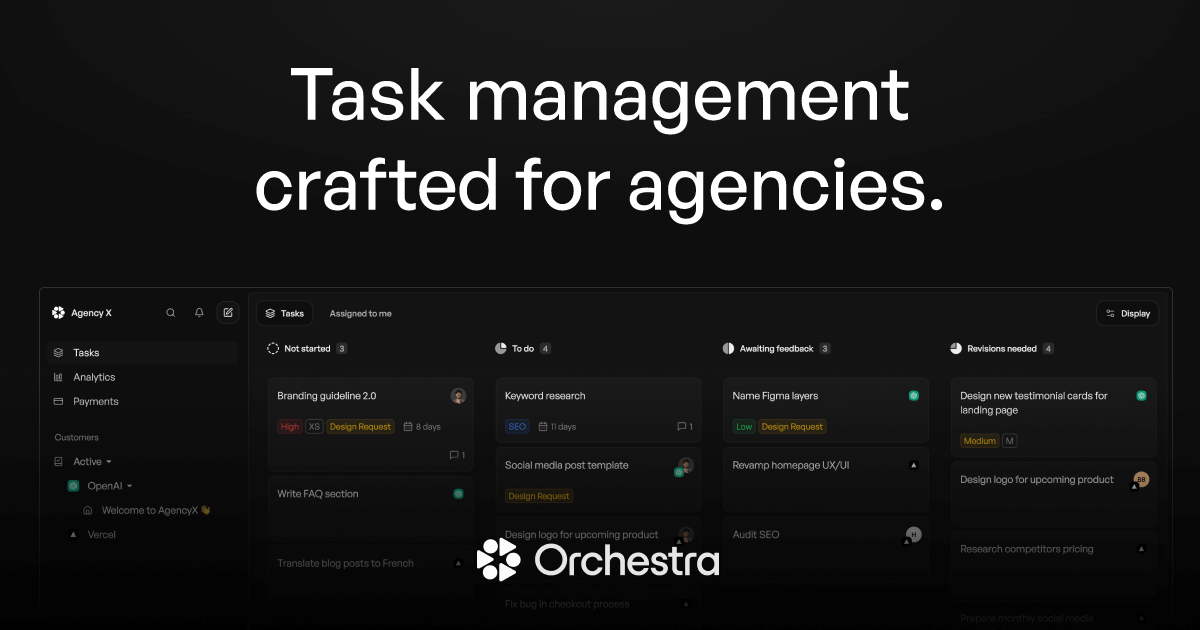Open the search with the magnifier icon
The width and height of the screenshot is (1200, 630).
pyautogui.click(x=170, y=312)
